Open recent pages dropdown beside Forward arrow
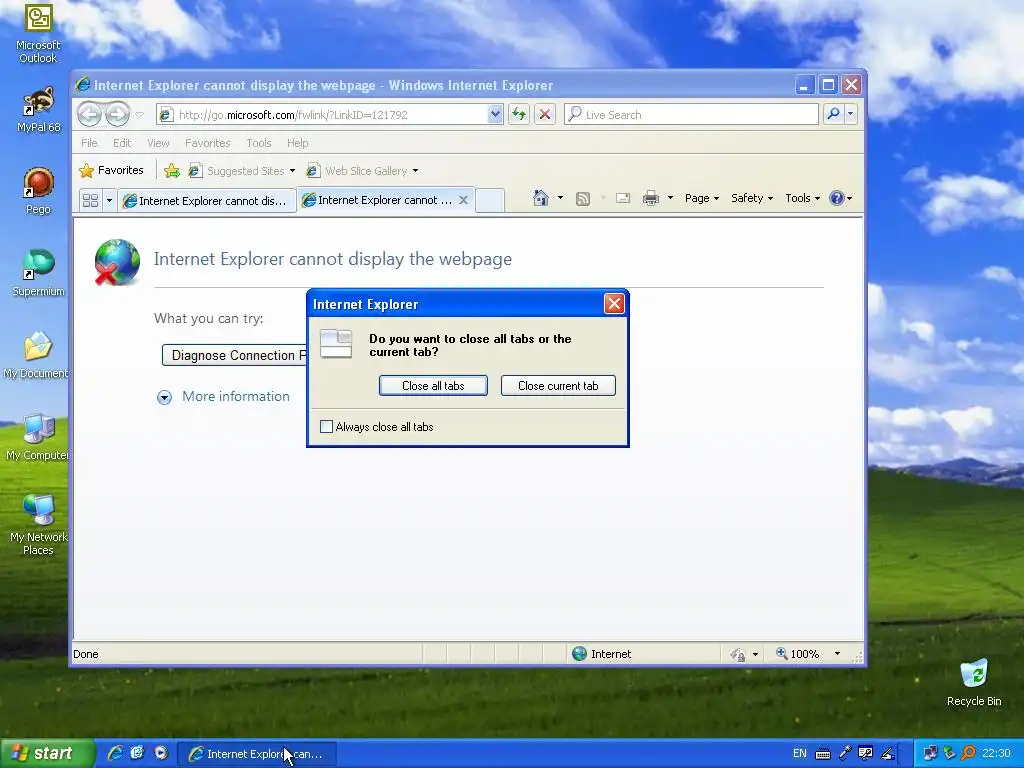The image size is (1024, 768). (x=139, y=115)
